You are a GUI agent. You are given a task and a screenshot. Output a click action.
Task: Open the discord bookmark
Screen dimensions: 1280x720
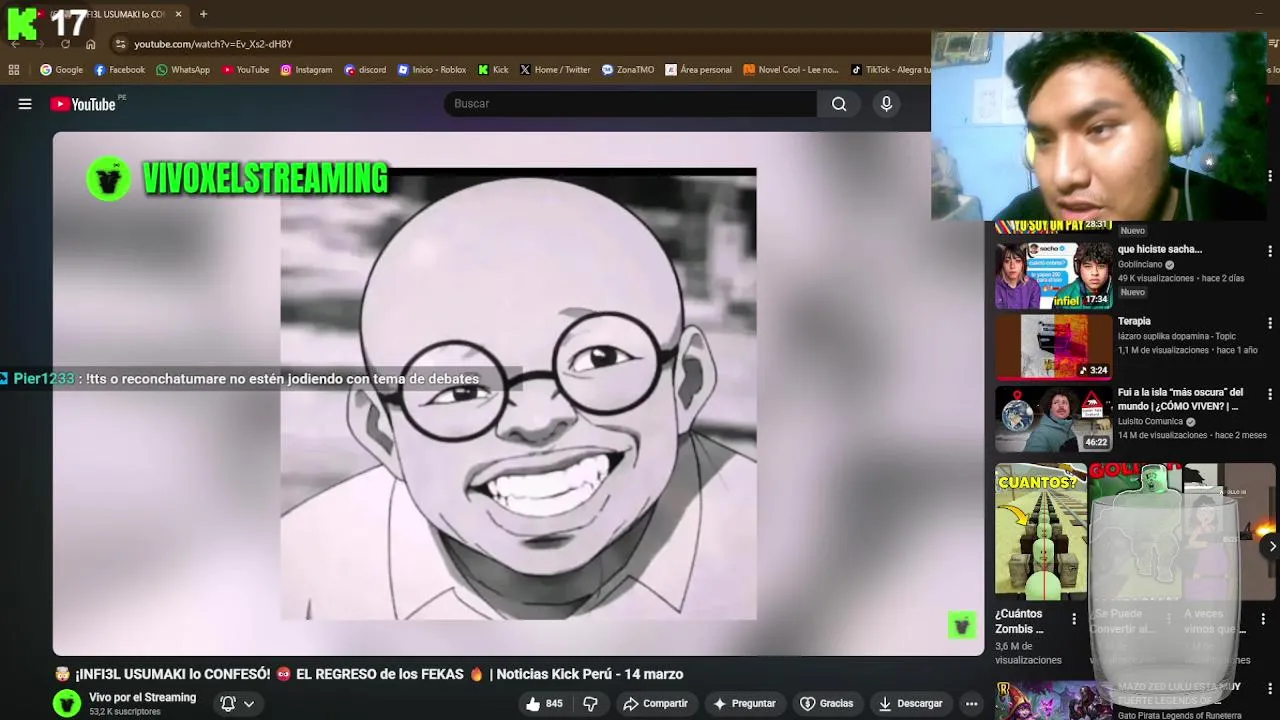point(365,70)
